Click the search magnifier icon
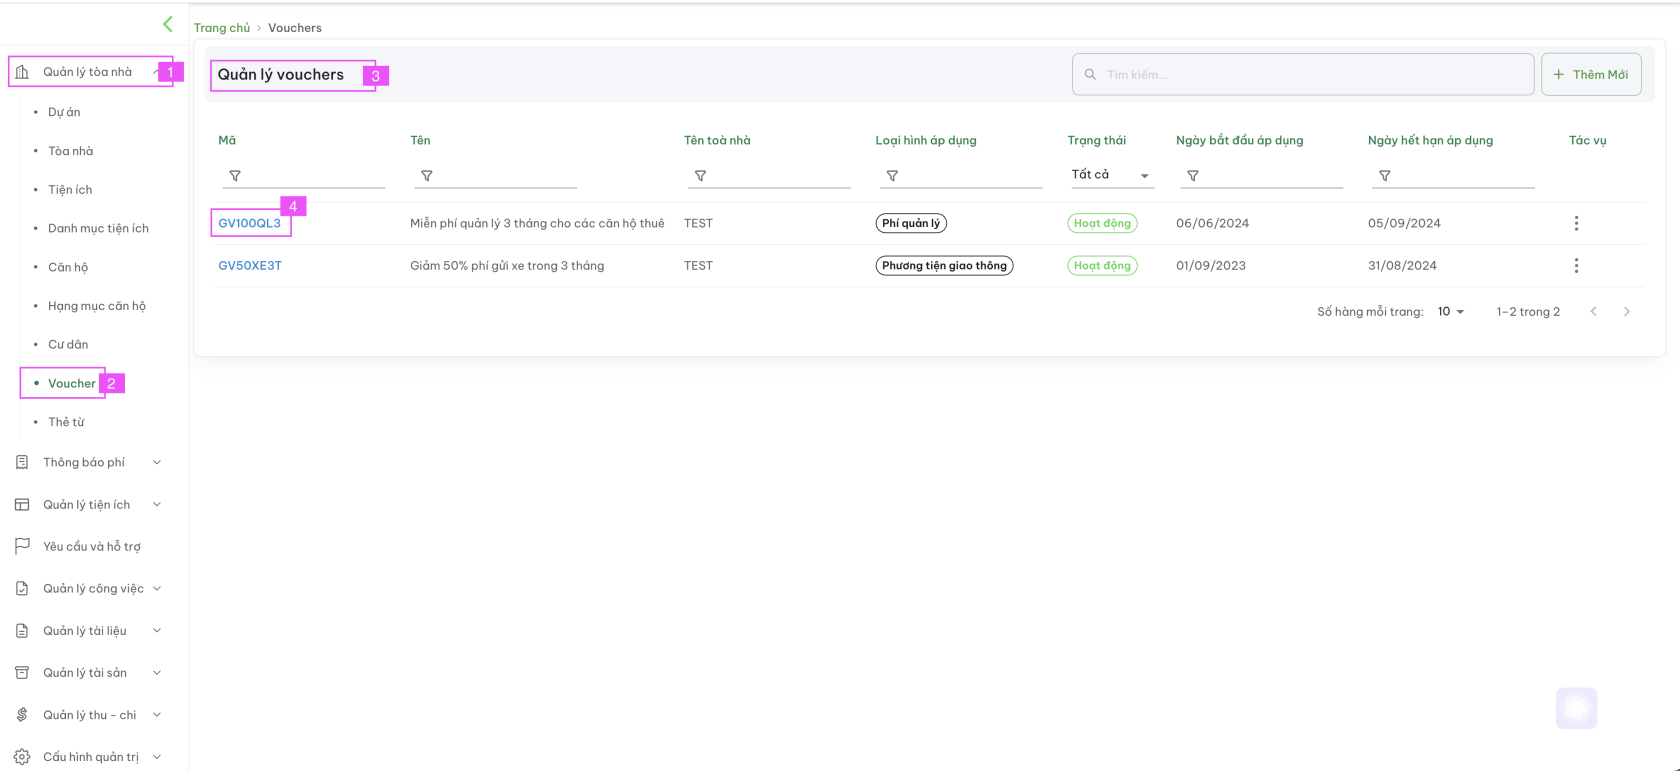 [1090, 74]
